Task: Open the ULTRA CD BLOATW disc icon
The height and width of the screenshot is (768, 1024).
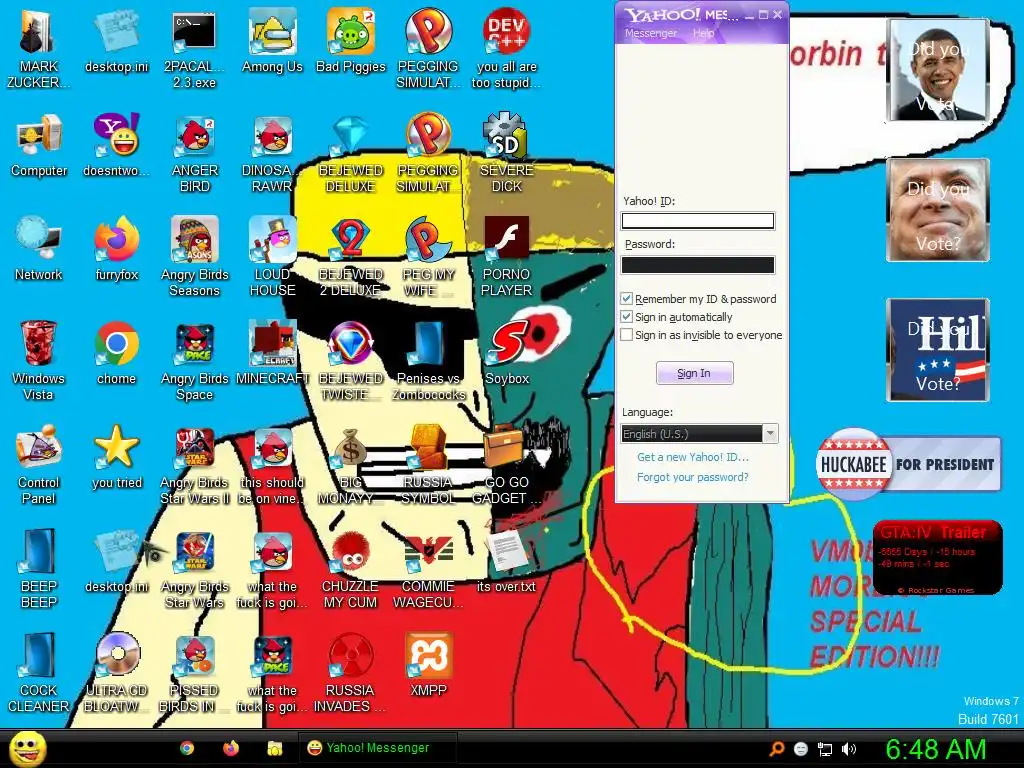Action: point(117,673)
